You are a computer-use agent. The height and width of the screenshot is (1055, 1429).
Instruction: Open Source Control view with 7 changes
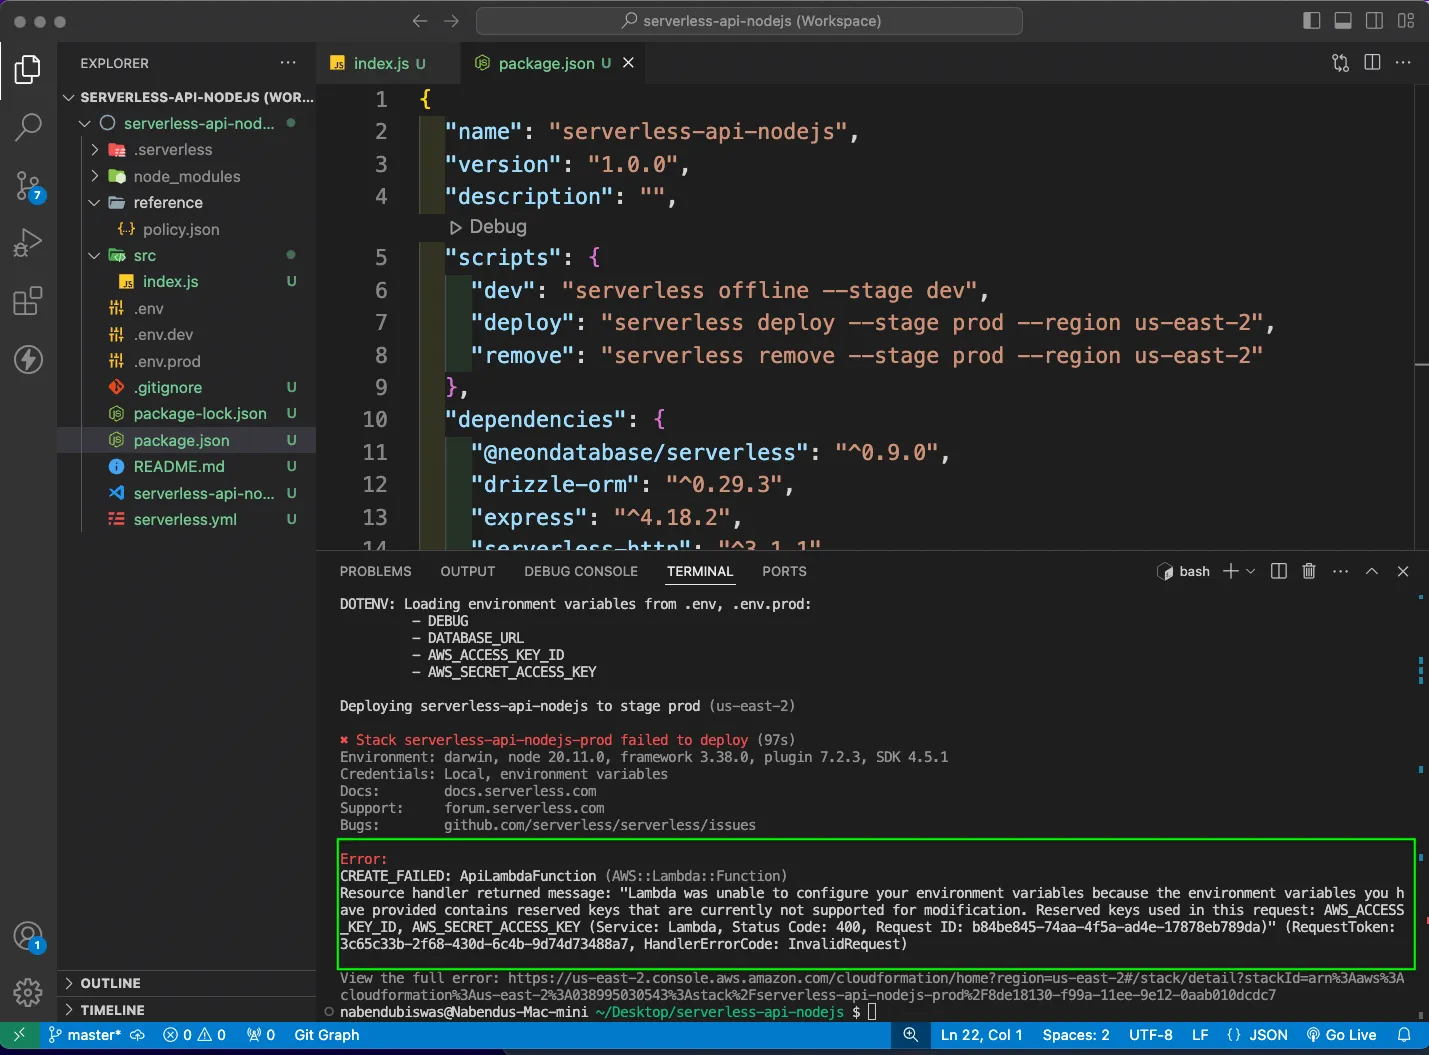(x=28, y=186)
